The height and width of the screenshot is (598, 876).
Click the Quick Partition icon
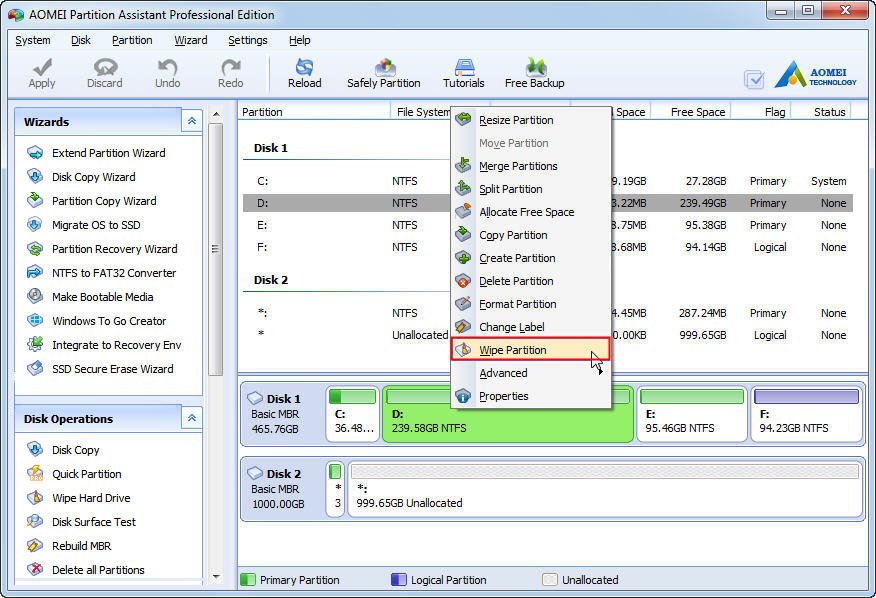tap(35, 474)
